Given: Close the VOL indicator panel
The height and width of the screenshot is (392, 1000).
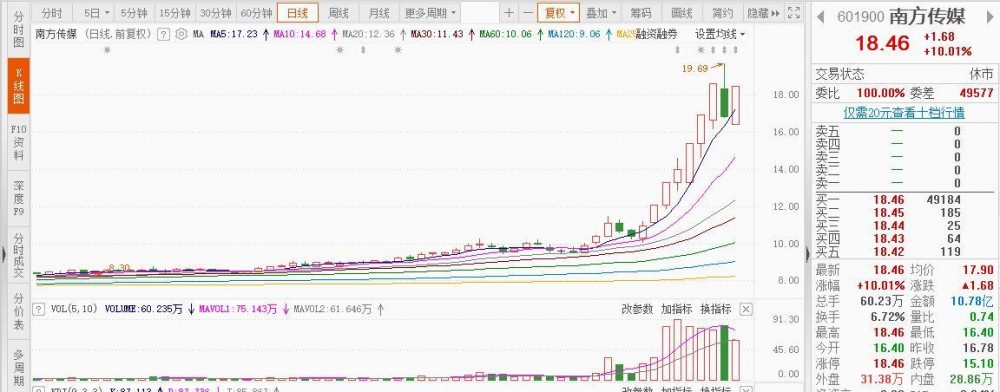Looking at the screenshot, I should click(x=746, y=309).
